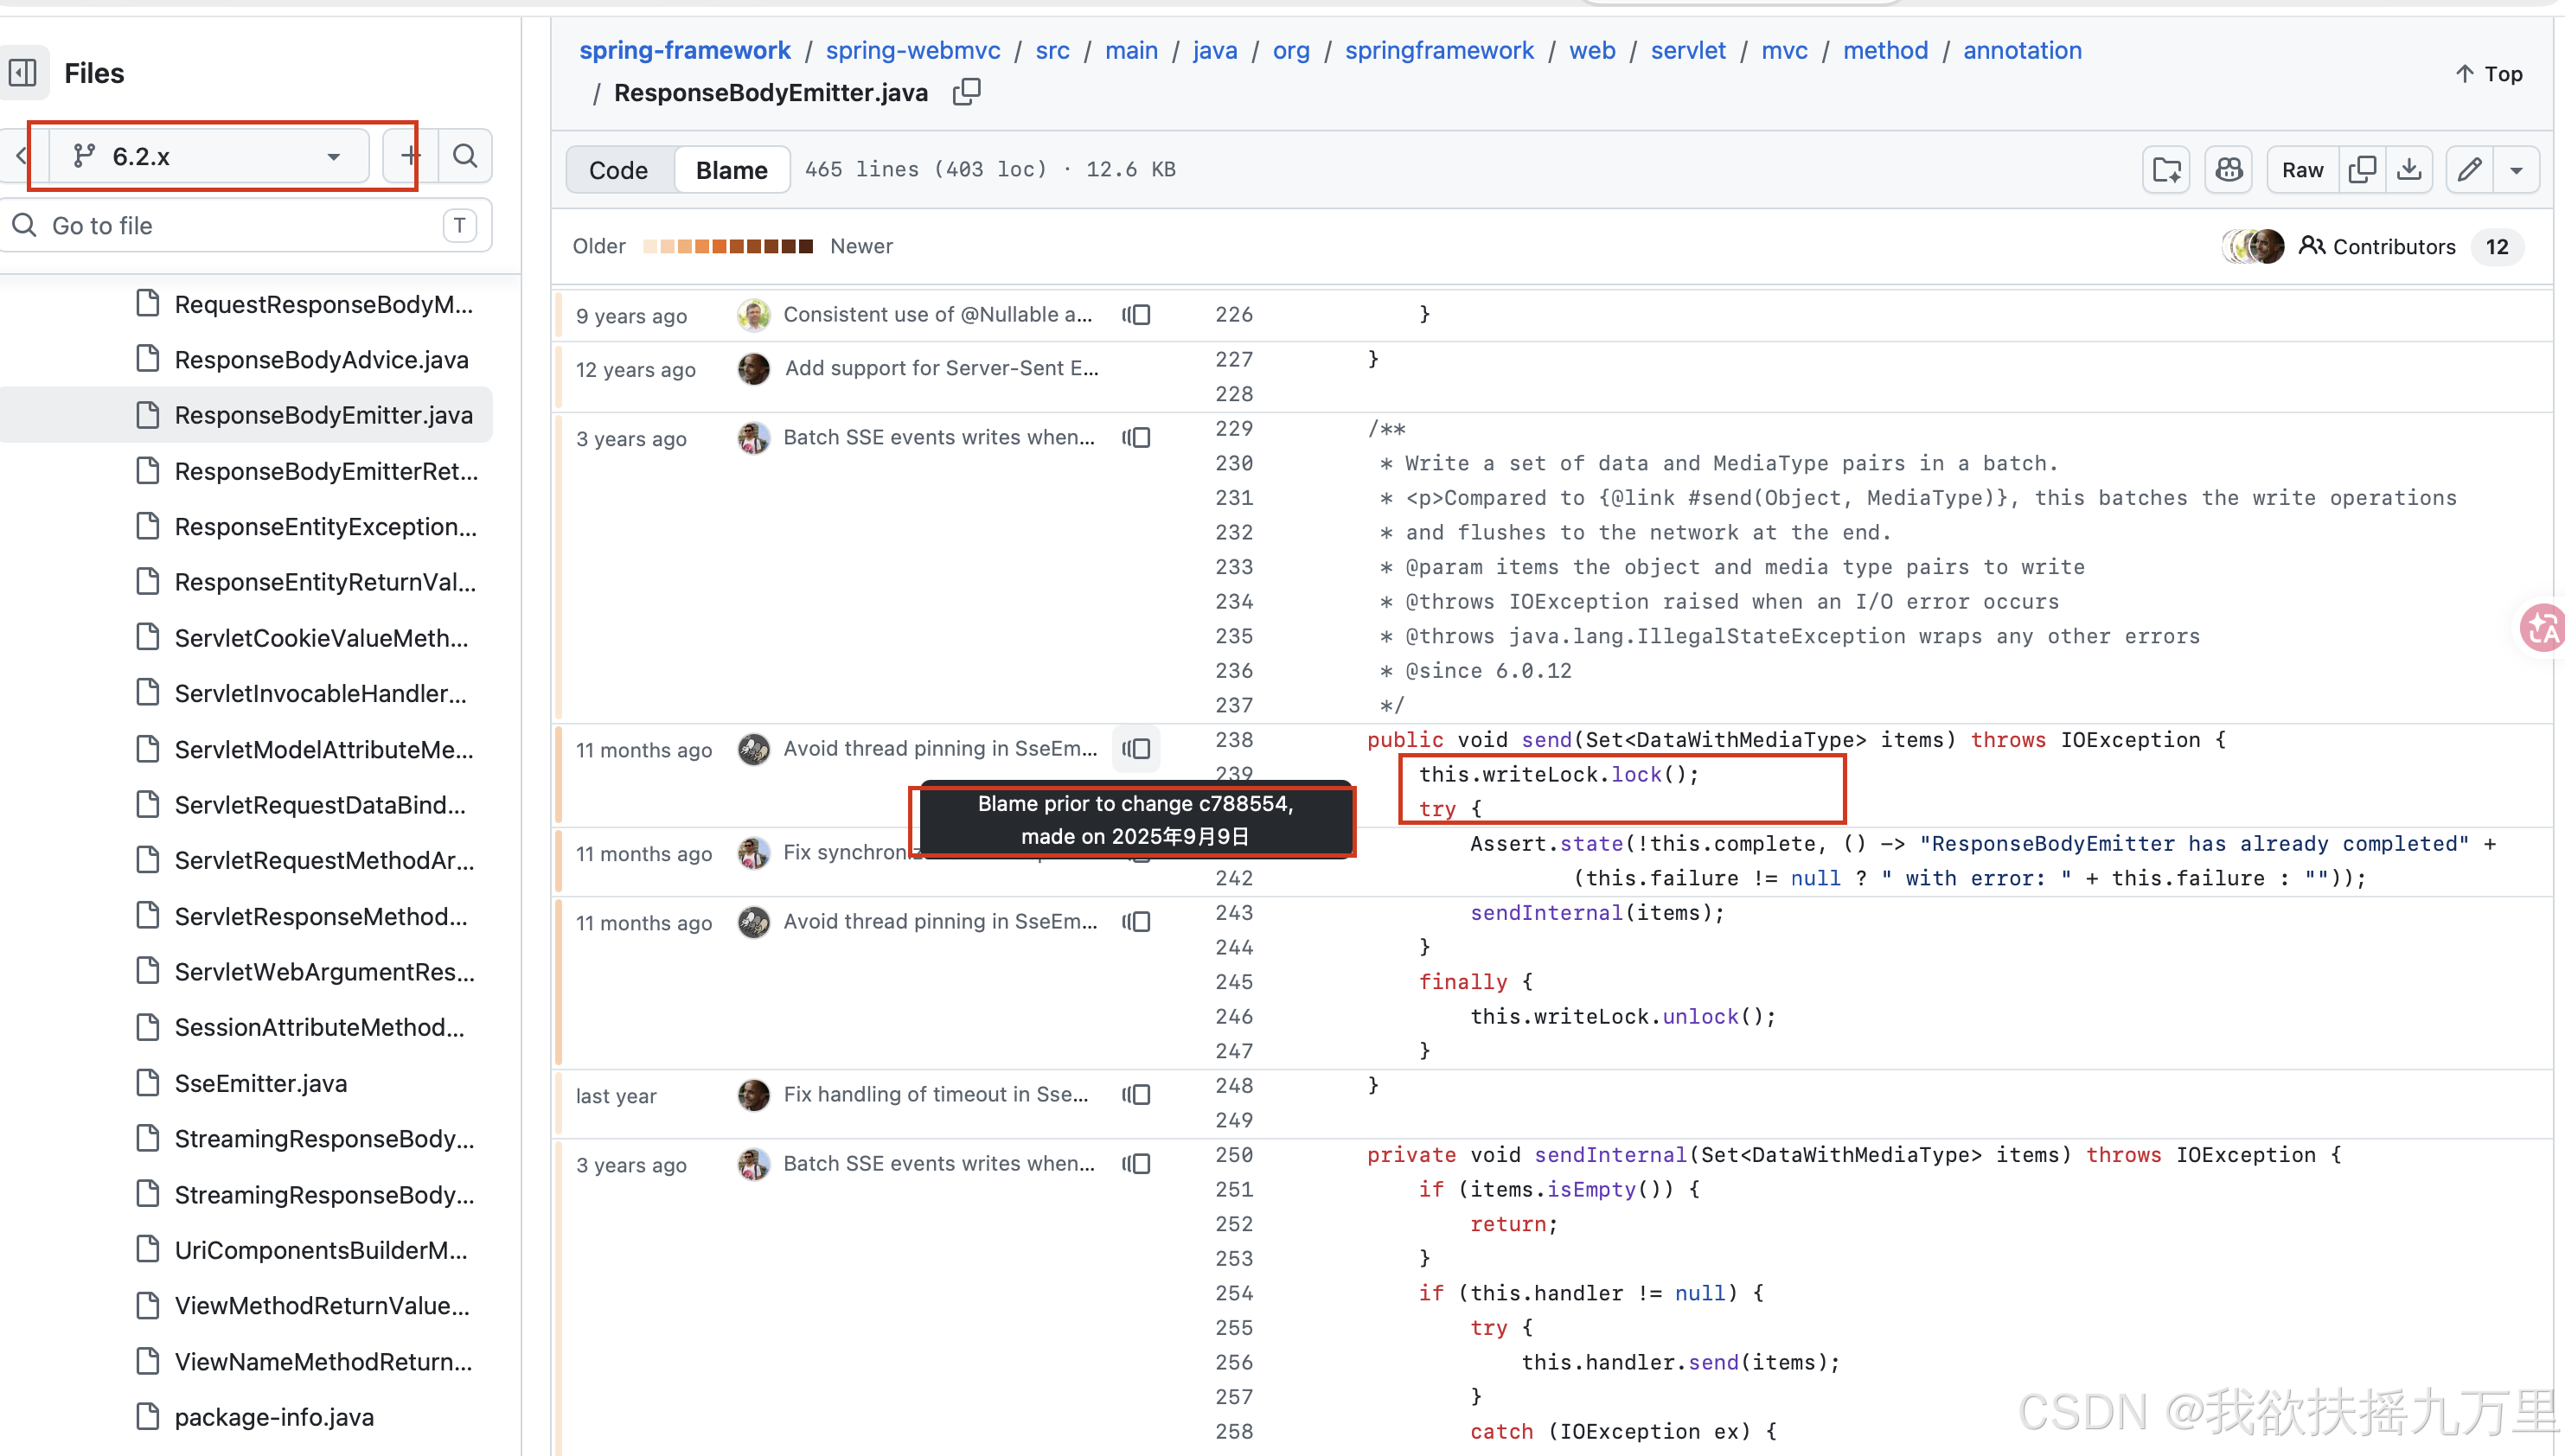Open spring-webmvc breadcrumb link
Image resolution: width=2565 pixels, height=1456 pixels.
[913, 50]
